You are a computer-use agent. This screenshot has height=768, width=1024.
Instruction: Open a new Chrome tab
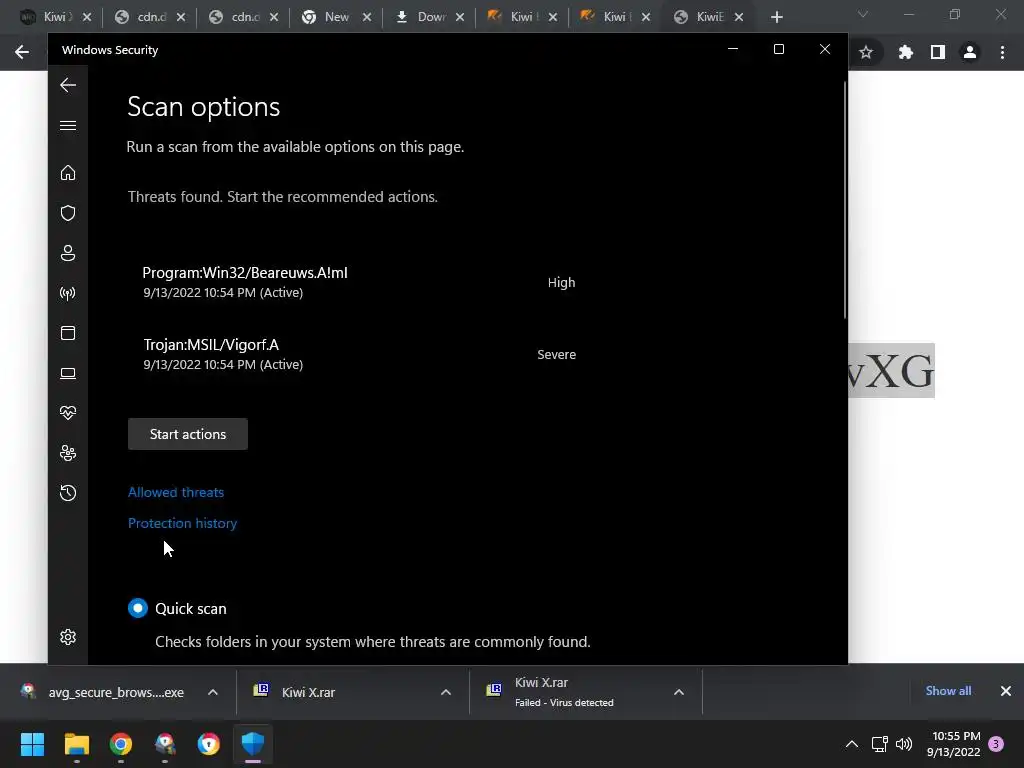pyautogui.click(x=776, y=17)
